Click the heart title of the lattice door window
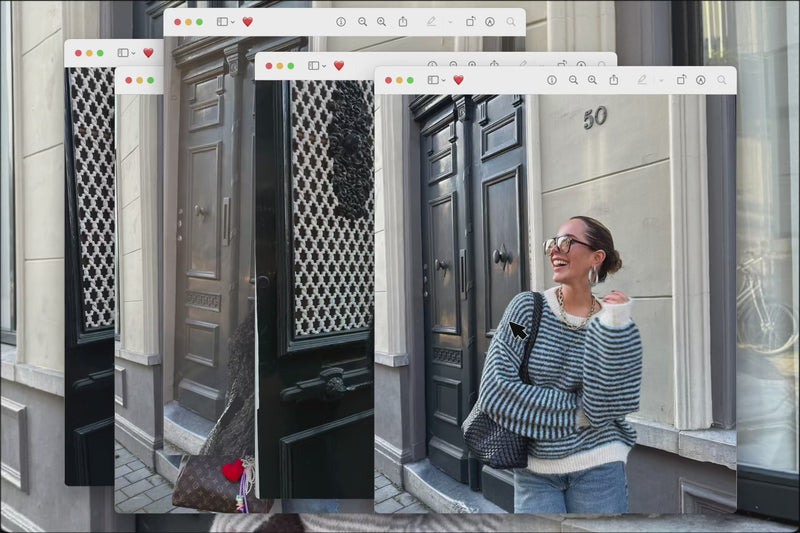Image resolution: width=800 pixels, height=533 pixels. [338, 66]
